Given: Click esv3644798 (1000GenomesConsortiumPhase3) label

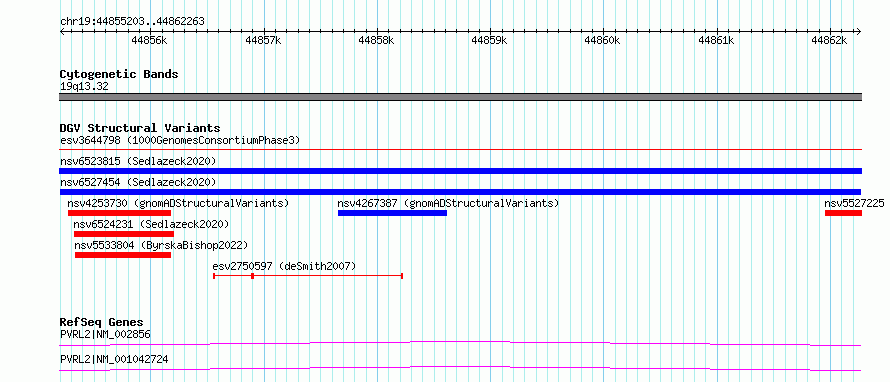Looking at the screenshot, I should point(180,140).
